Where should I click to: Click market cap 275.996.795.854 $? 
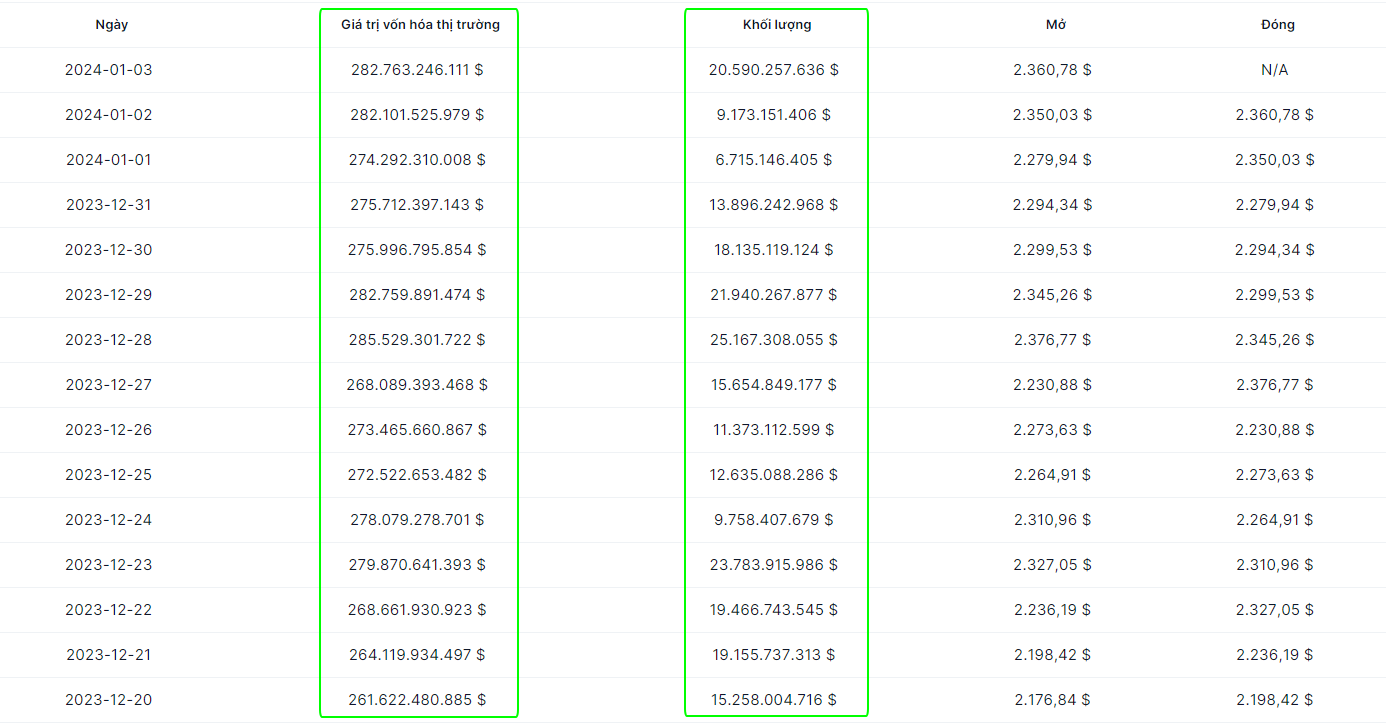(x=418, y=250)
